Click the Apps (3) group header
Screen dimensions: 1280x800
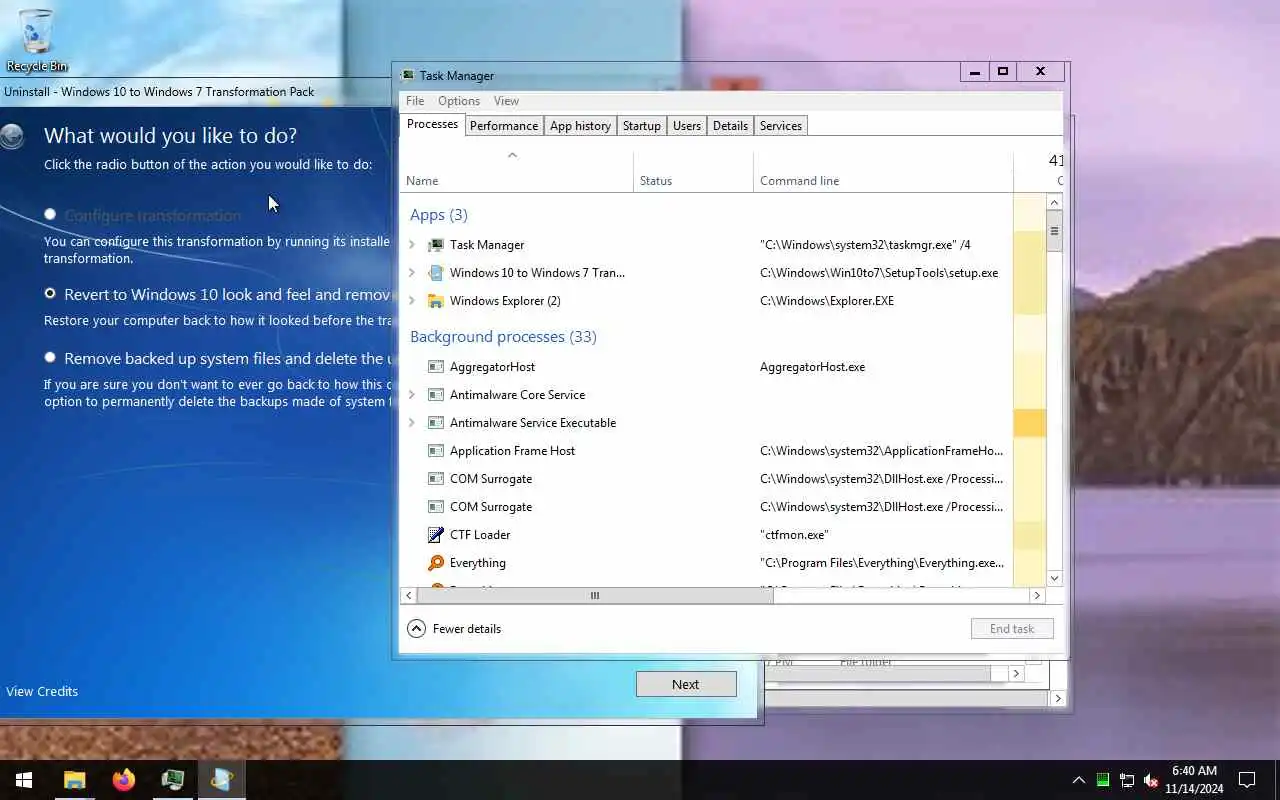pyautogui.click(x=439, y=215)
